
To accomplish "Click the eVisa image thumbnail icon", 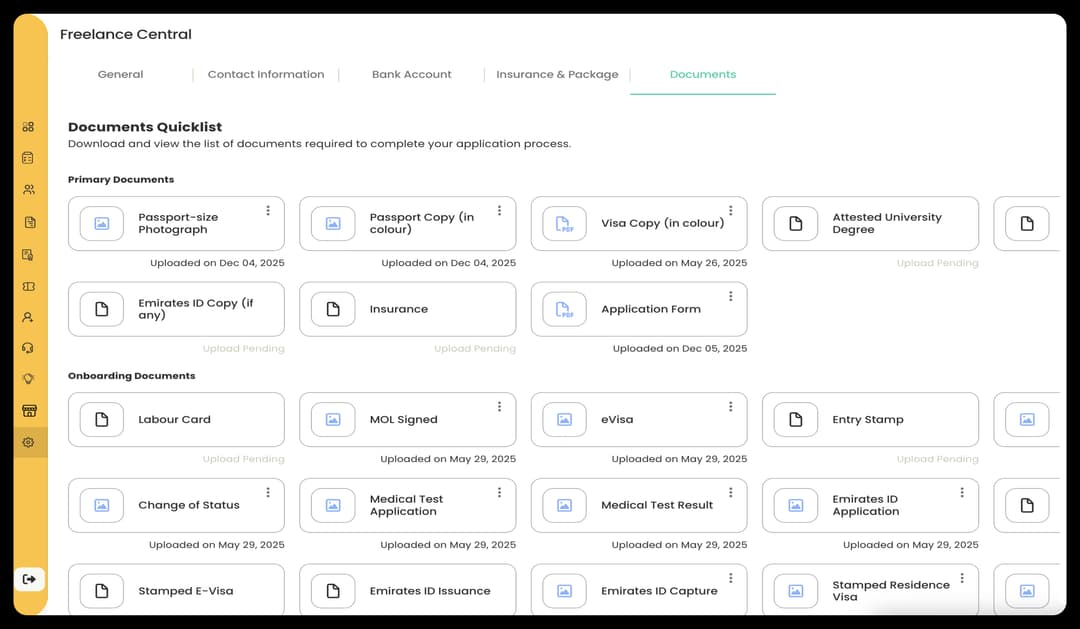I will pyautogui.click(x=565, y=420).
